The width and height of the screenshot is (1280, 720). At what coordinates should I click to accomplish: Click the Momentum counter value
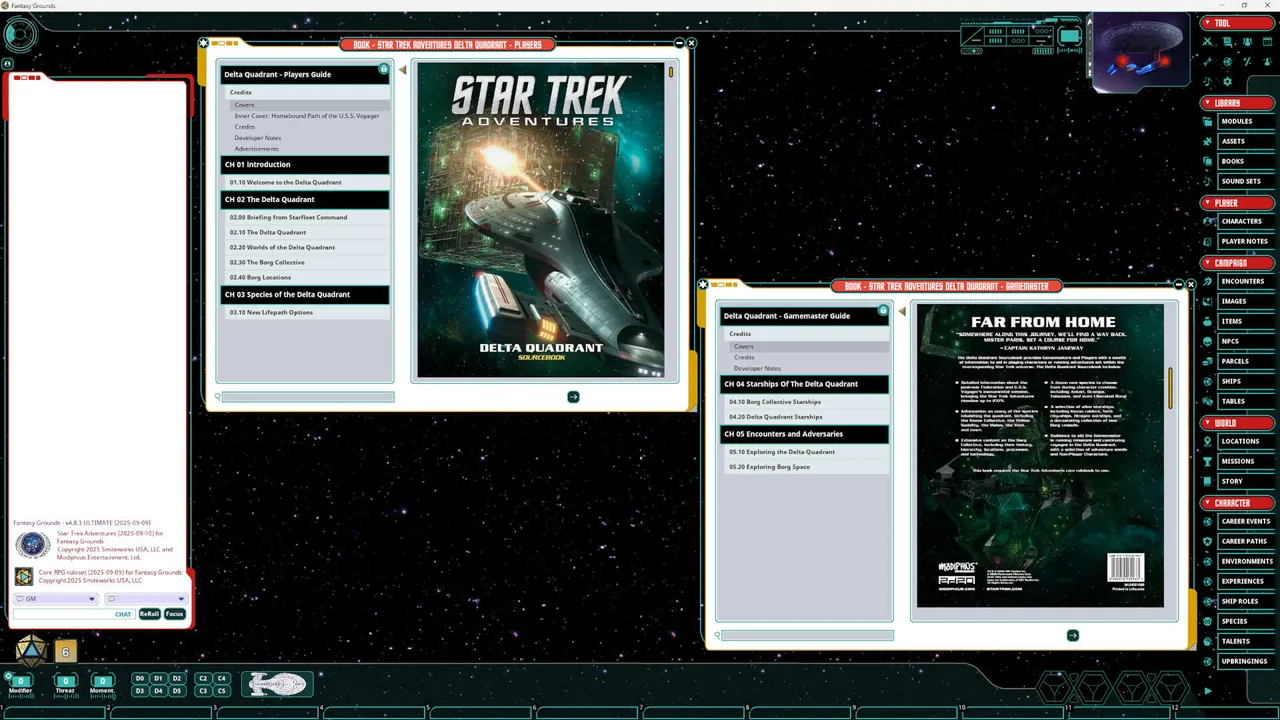click(x=102, y=681)
